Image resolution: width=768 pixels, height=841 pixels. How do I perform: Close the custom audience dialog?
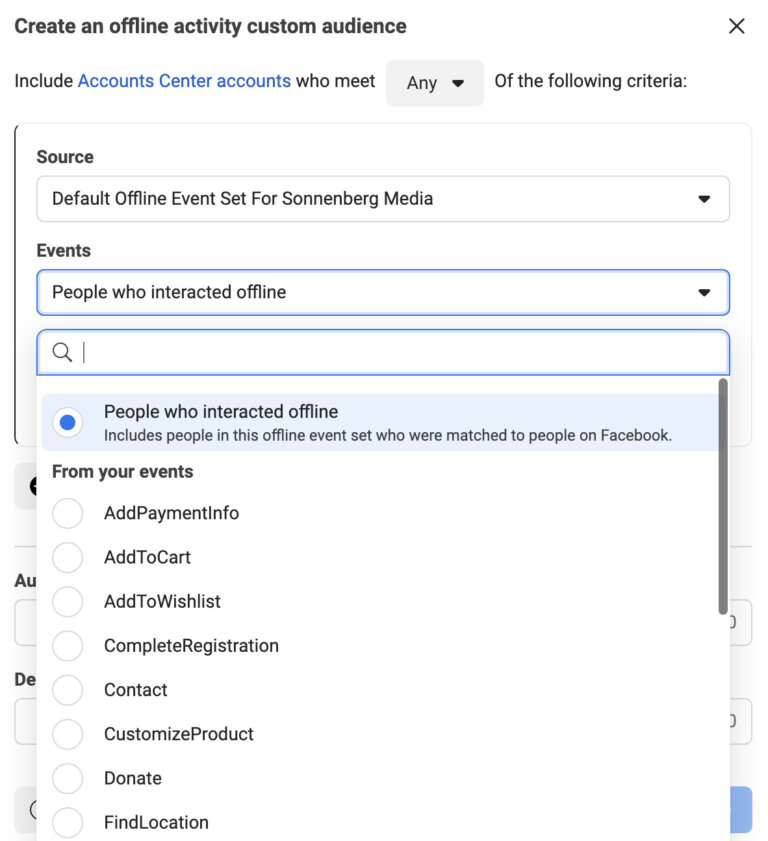click(737, 27)
